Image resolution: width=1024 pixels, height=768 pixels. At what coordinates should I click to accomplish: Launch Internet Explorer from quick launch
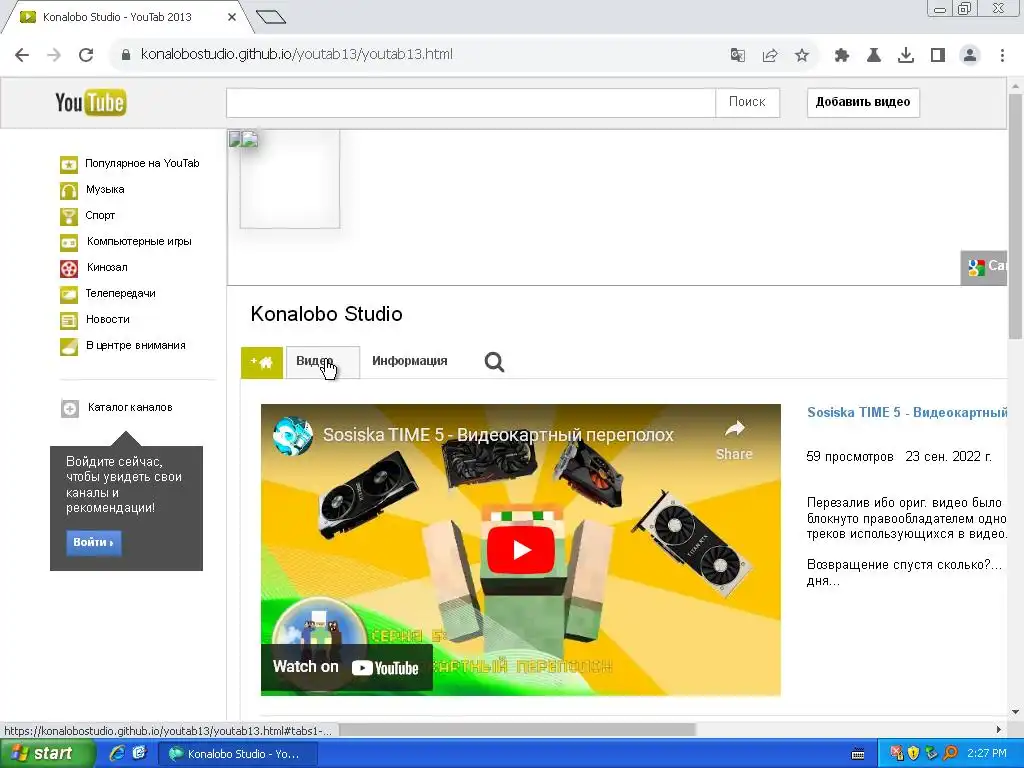[x=118, y=753]
